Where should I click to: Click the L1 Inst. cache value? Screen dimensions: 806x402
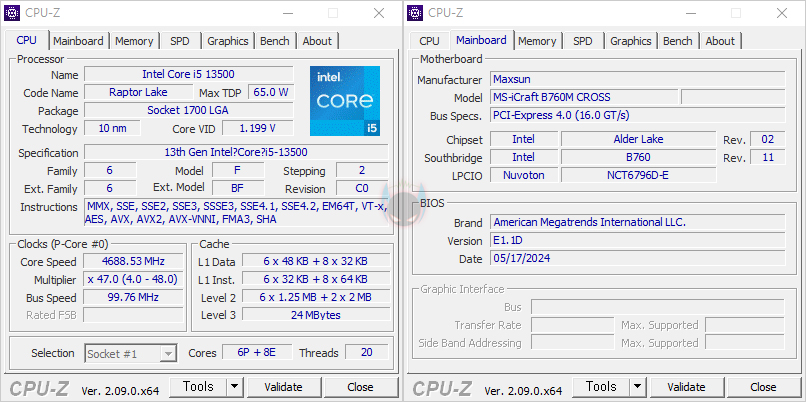pos(316,279)
